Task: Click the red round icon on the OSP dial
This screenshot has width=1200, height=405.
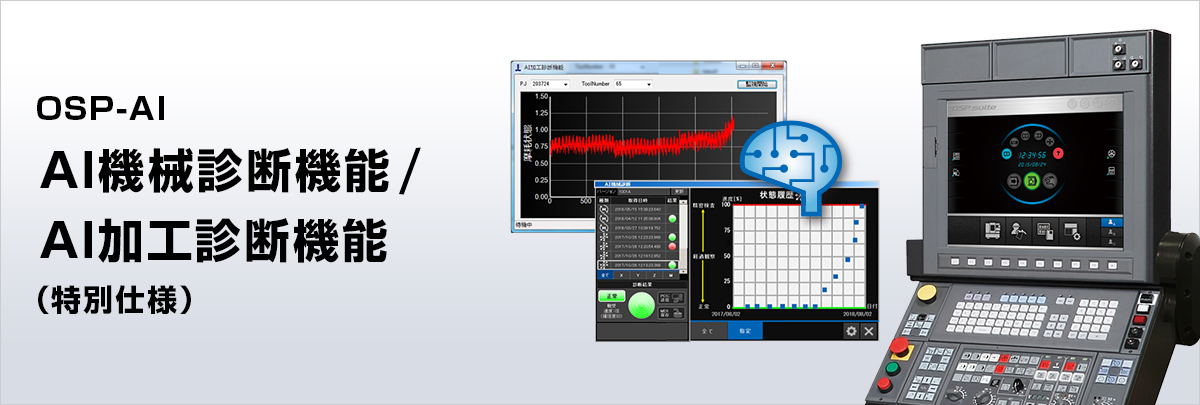Action: tap(1058, 153)
